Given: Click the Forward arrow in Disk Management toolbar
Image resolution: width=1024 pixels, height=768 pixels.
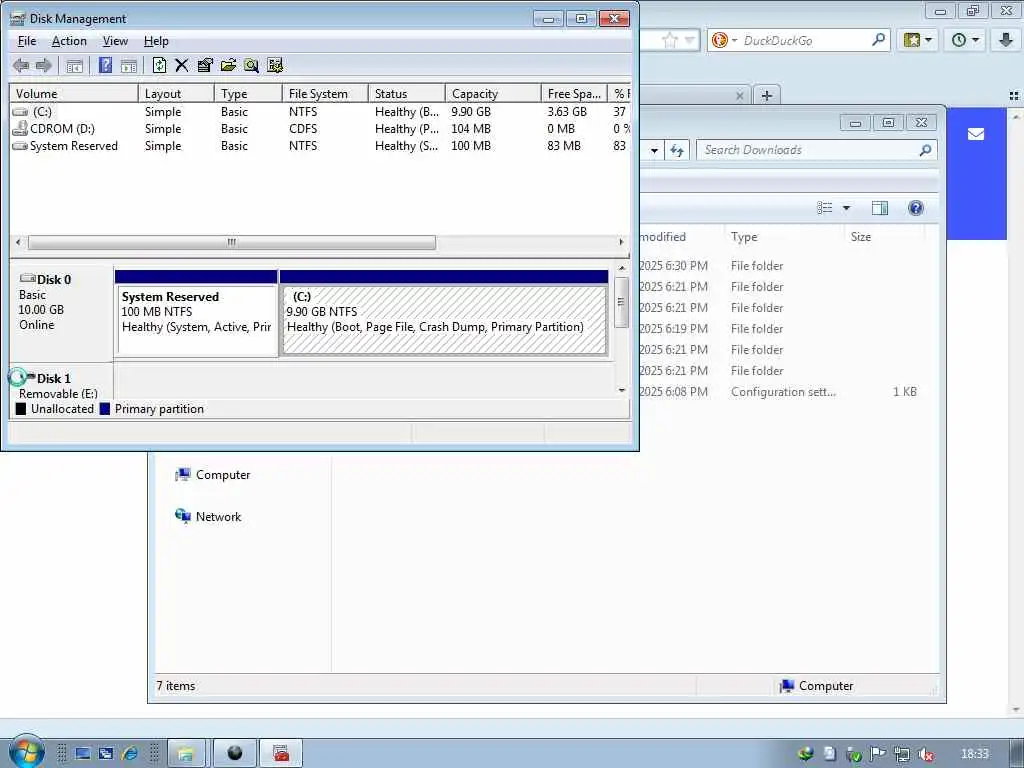Looking at the screenshot, I should (44, 65).
